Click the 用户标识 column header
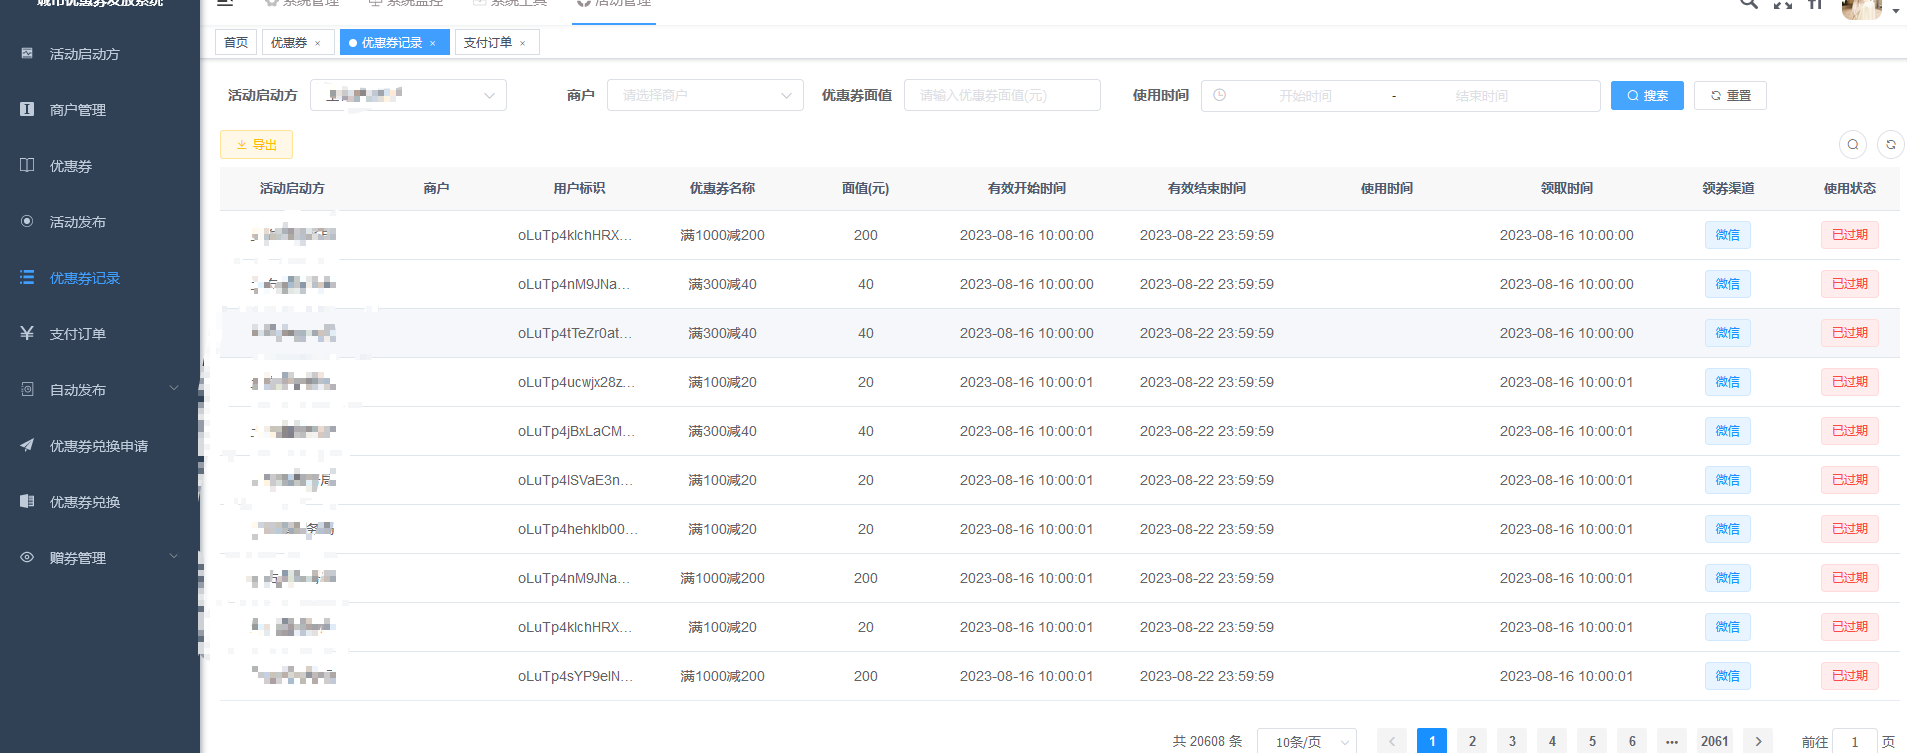This screenshot has width=1907, height=753. pyautogui.click(x=579, y=188)
